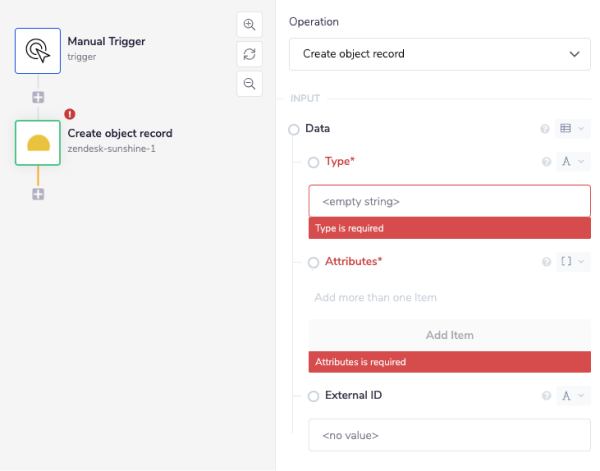Open the Type field type selector

(572, 161)
